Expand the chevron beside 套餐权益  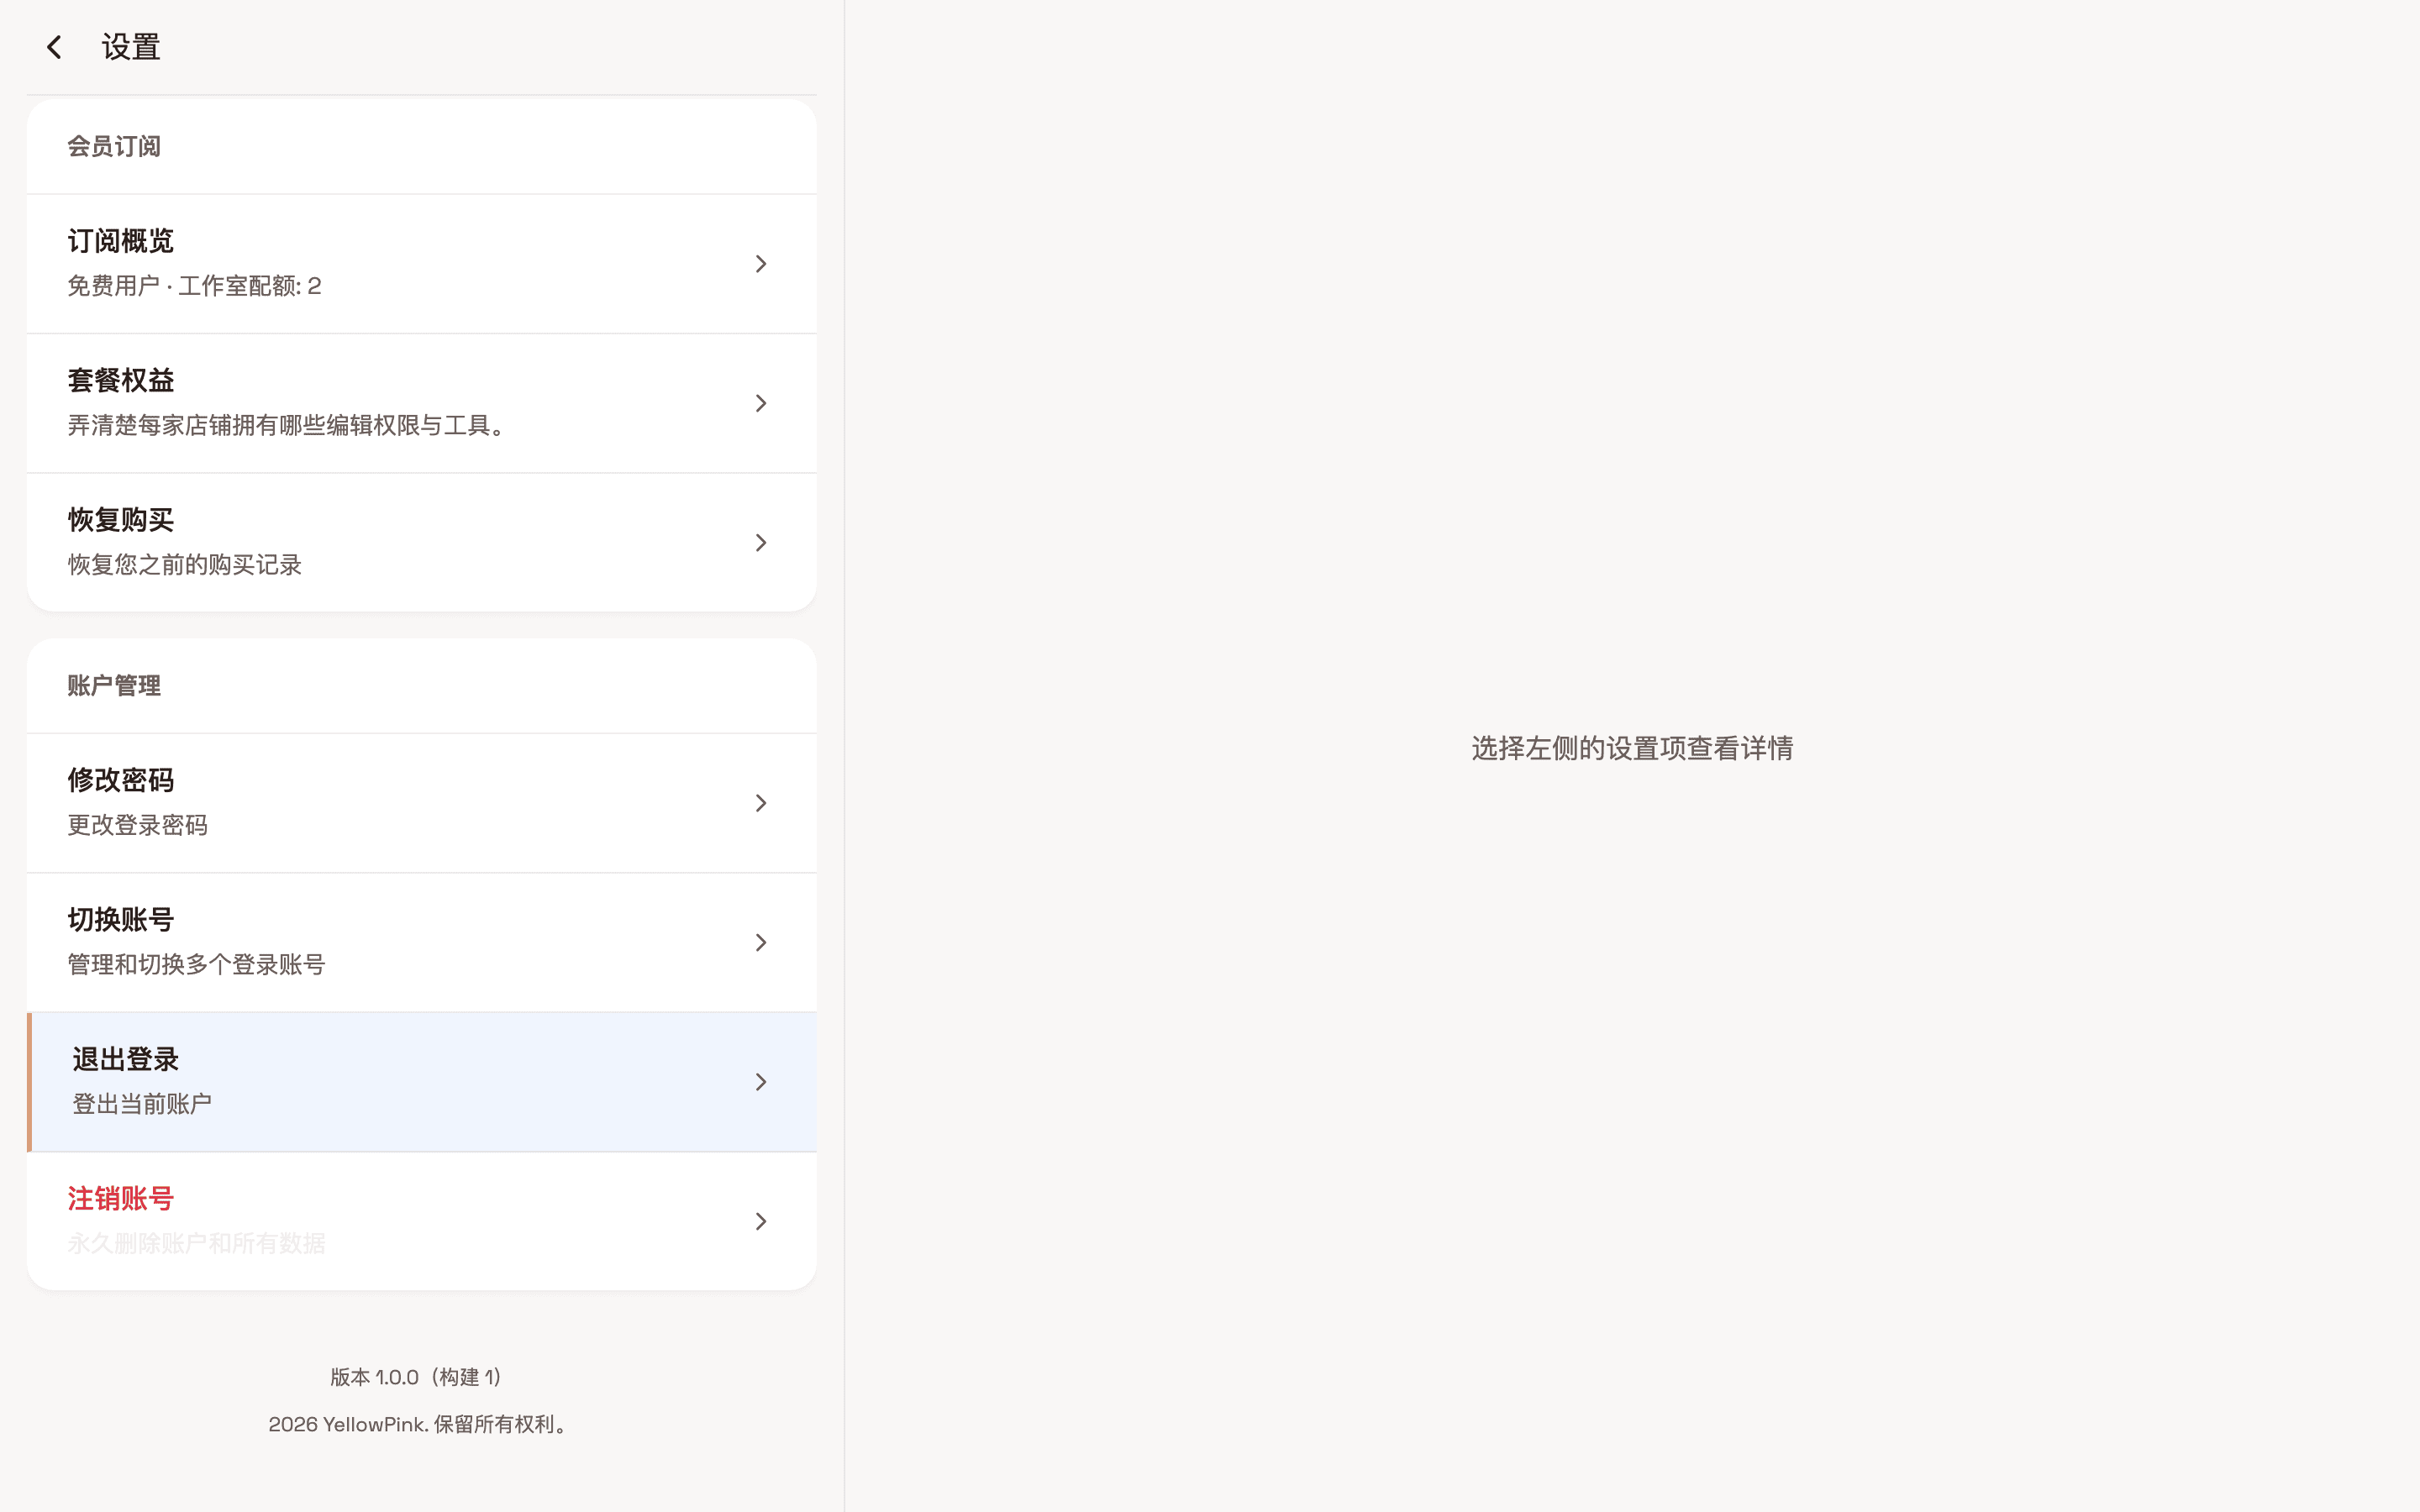tap(761, 402)
